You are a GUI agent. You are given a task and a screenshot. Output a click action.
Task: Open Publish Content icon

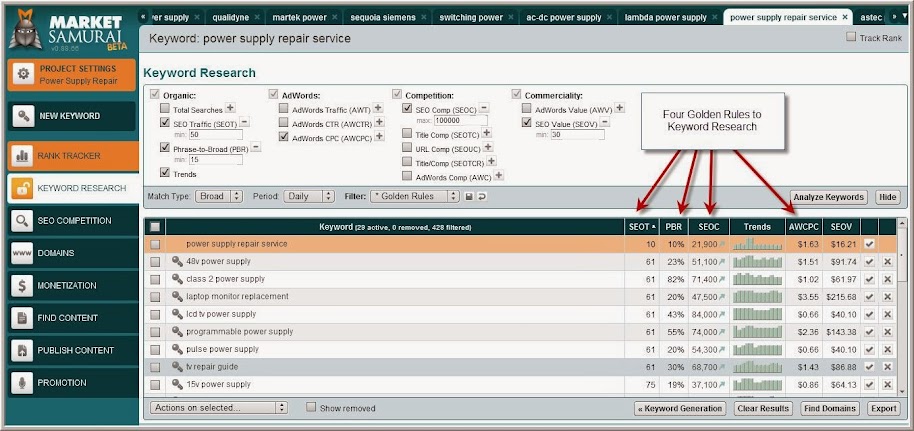tap(22, 351)
